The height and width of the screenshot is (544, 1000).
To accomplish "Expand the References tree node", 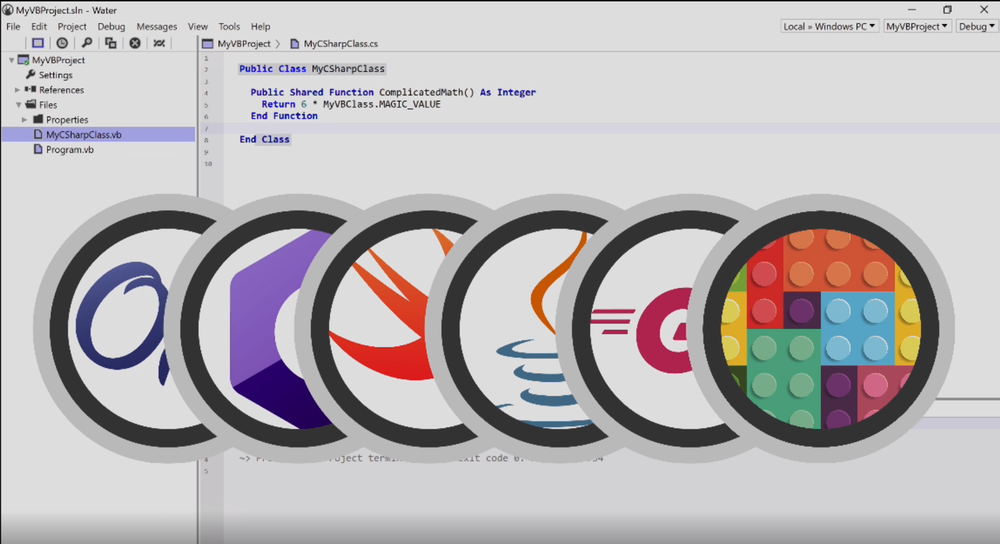I will point(18,90).
